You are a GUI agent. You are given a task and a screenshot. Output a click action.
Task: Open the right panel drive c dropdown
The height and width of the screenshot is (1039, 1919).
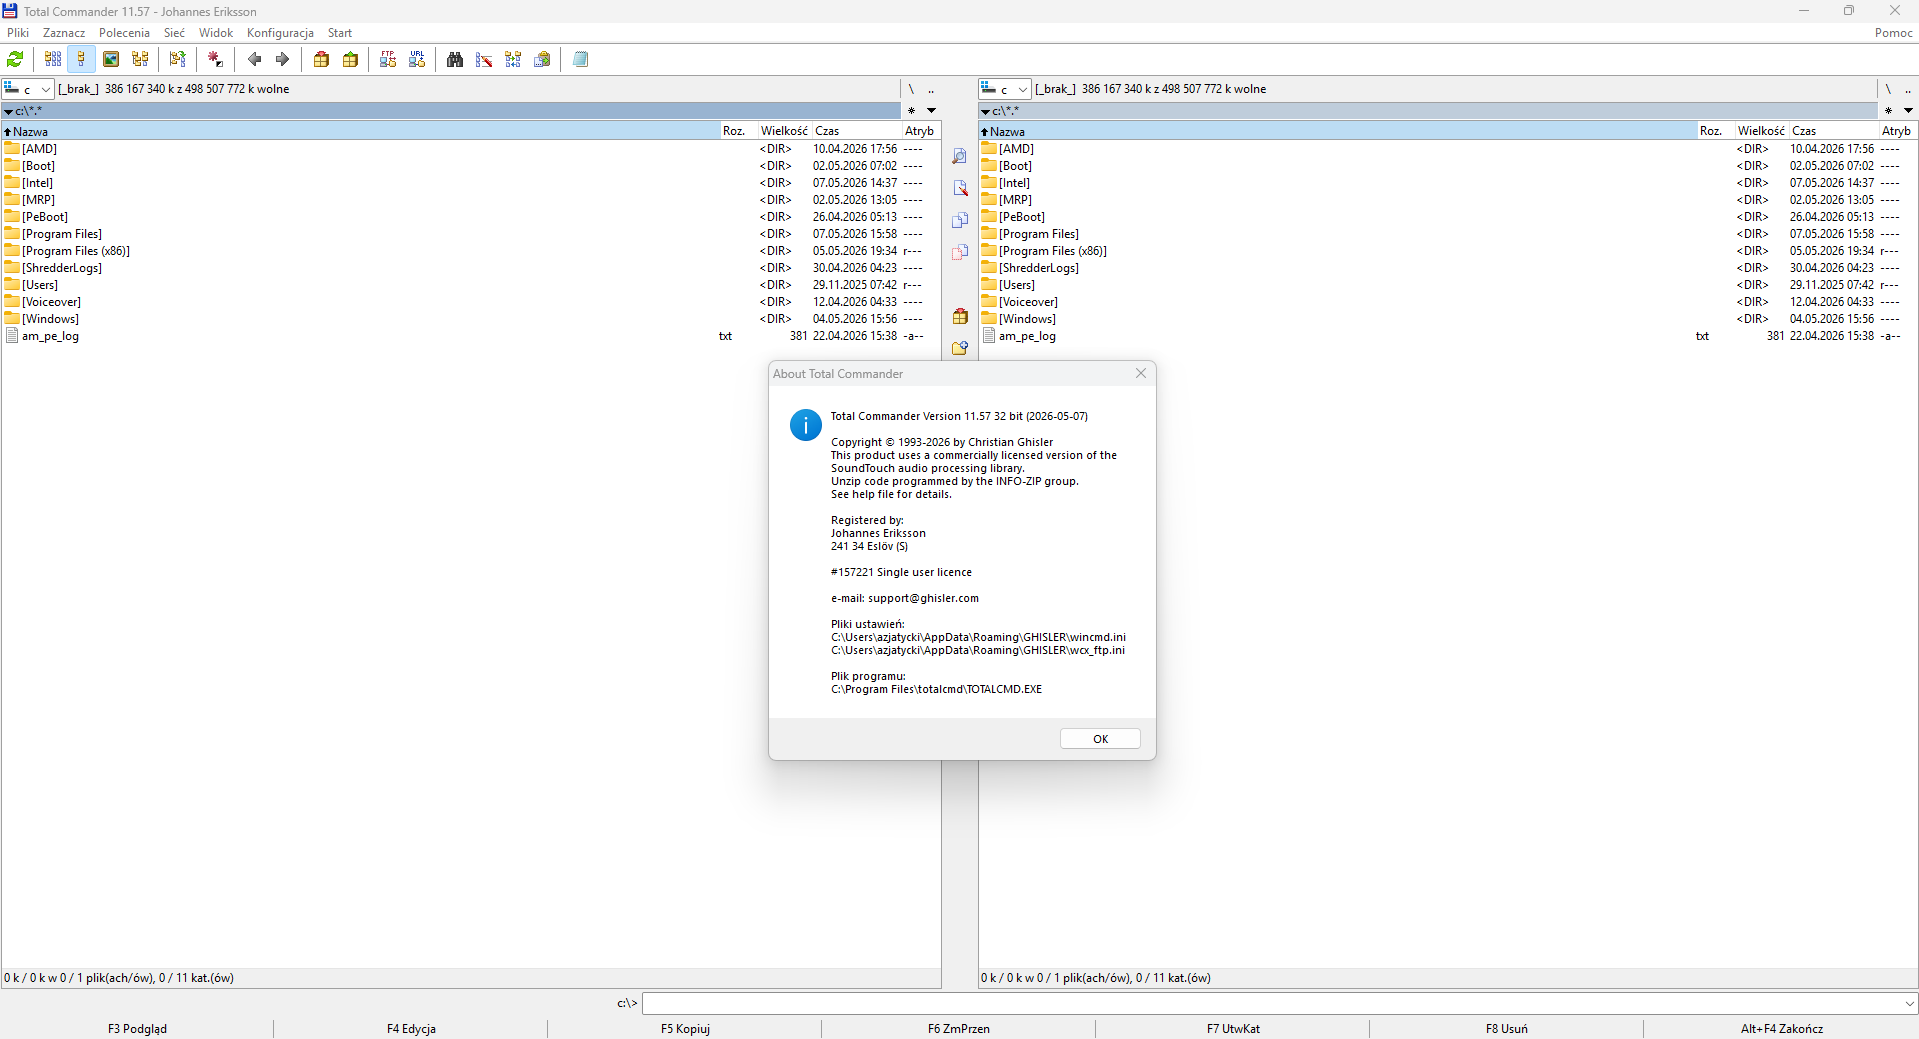(x=1005, y=89)
